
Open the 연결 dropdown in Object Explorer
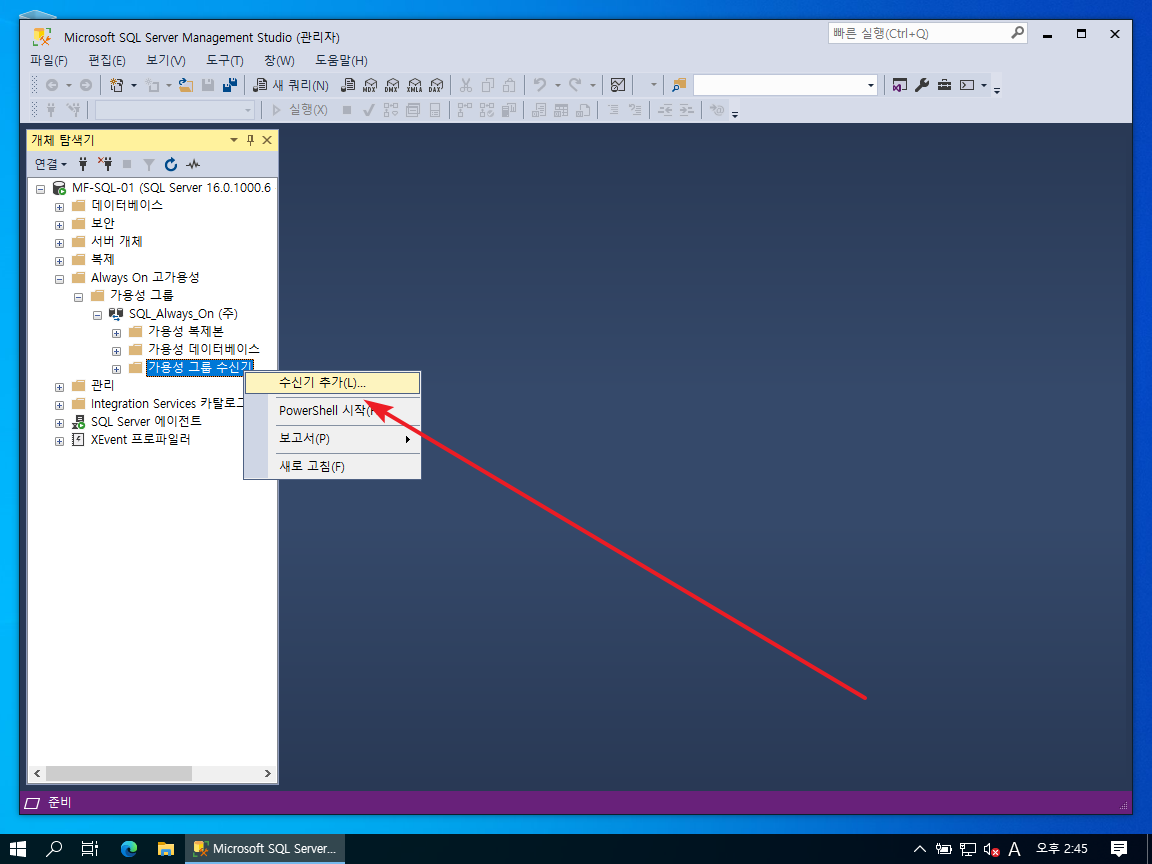pos(51,164)
